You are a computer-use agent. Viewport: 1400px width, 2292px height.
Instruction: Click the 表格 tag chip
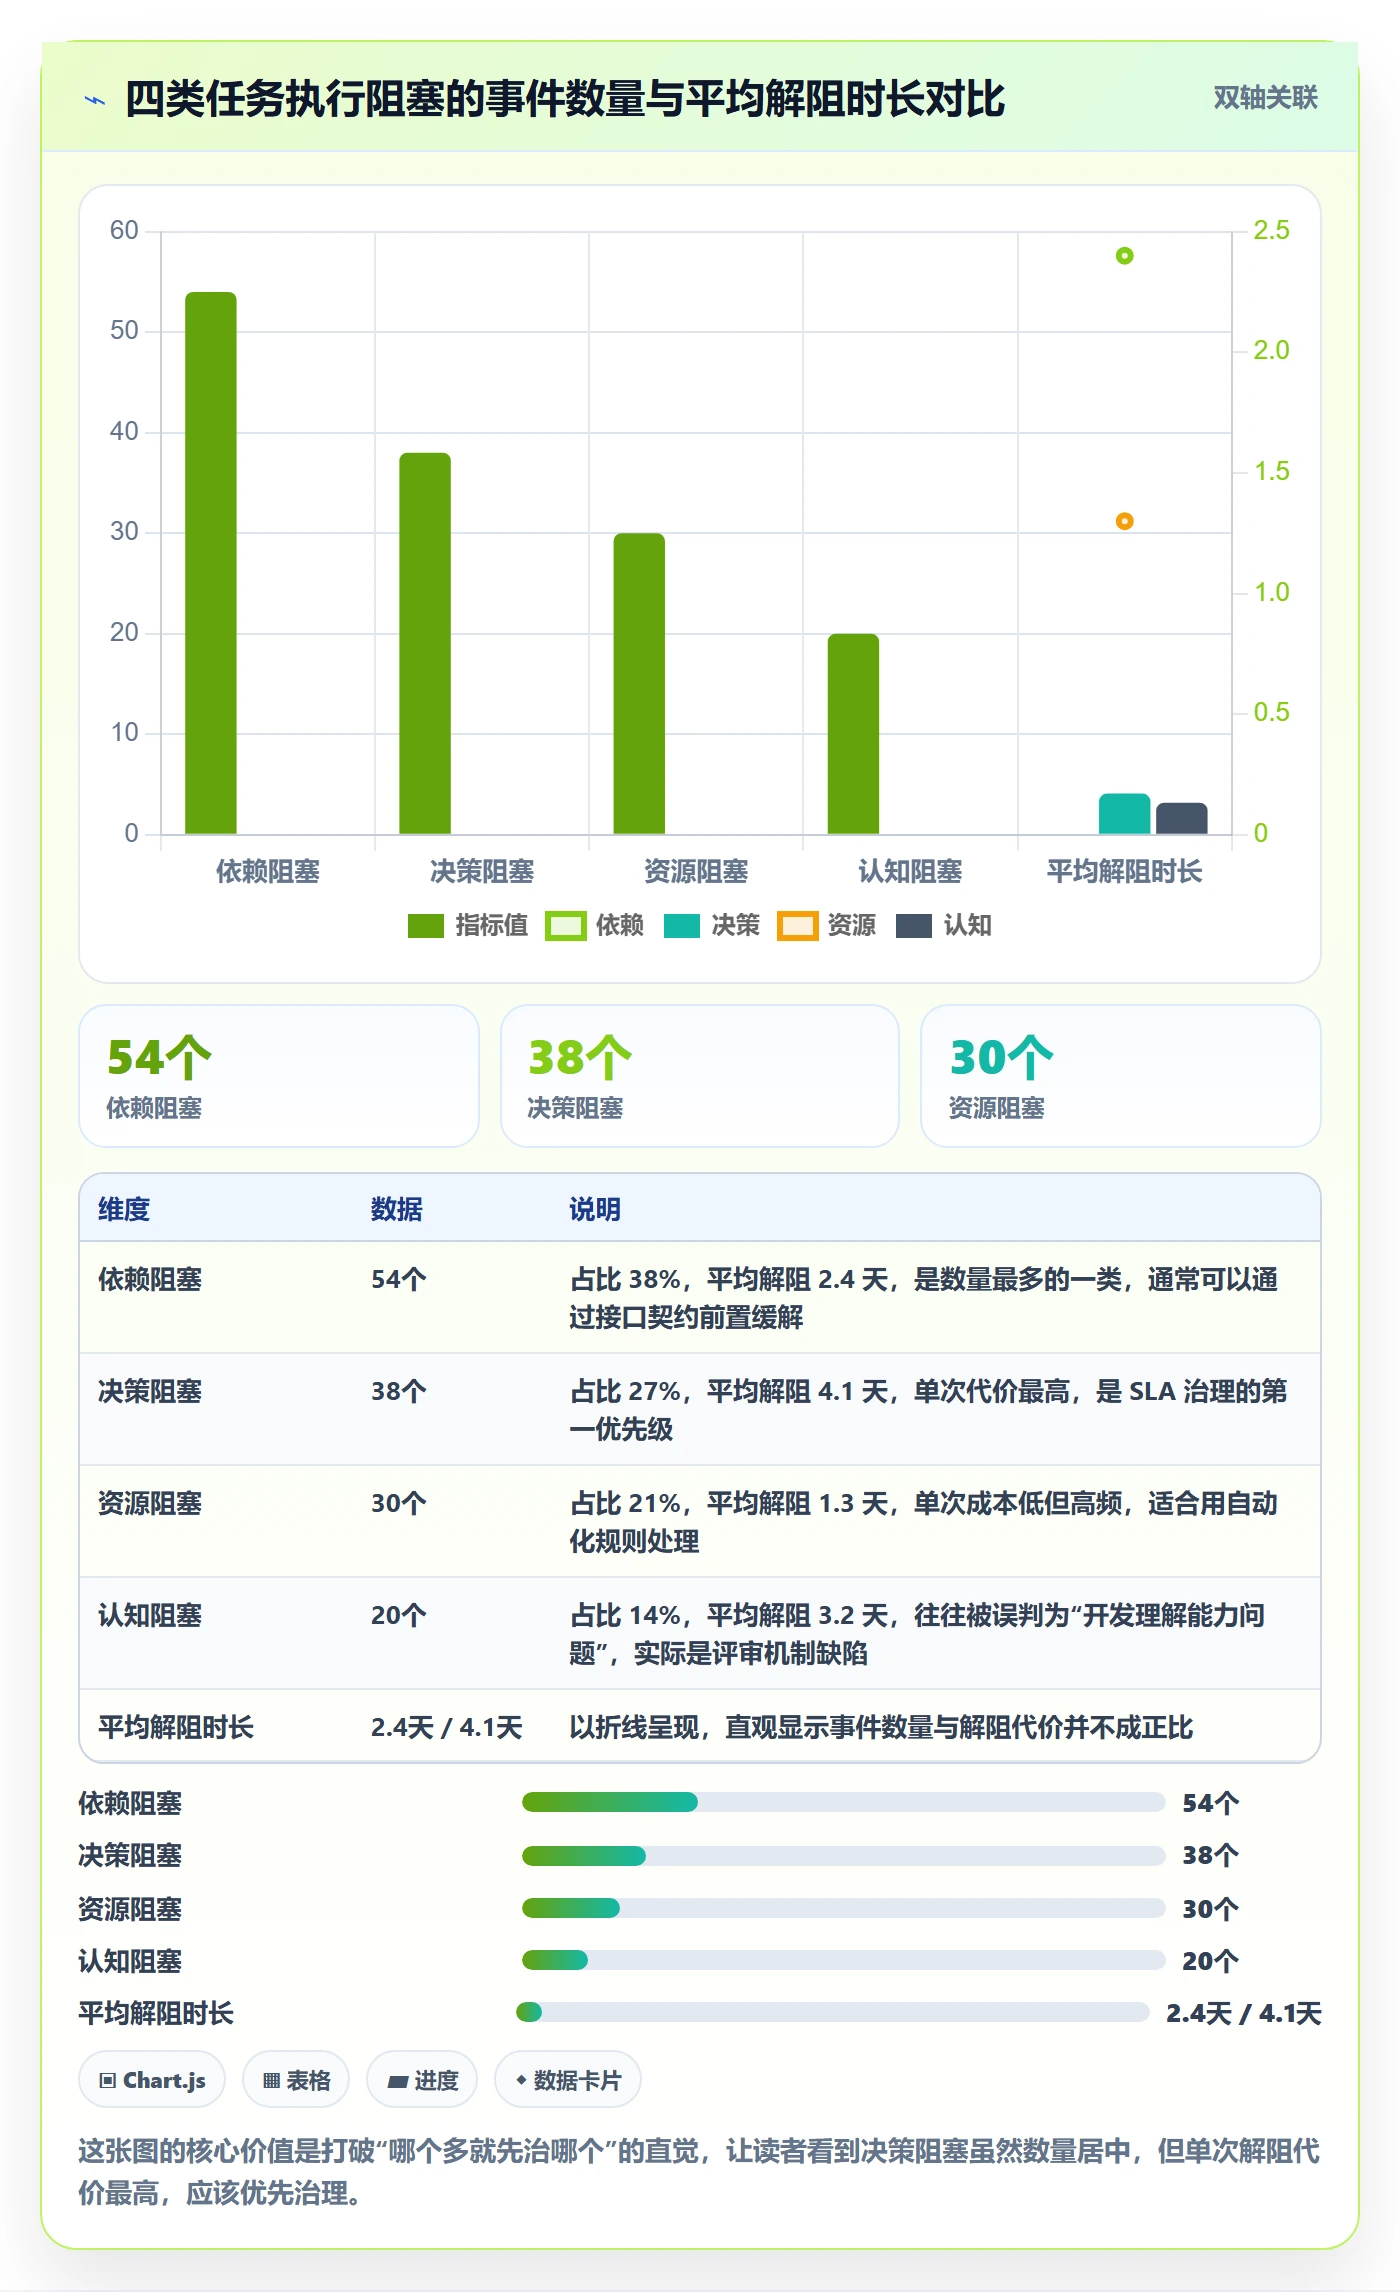[296, 2080]
